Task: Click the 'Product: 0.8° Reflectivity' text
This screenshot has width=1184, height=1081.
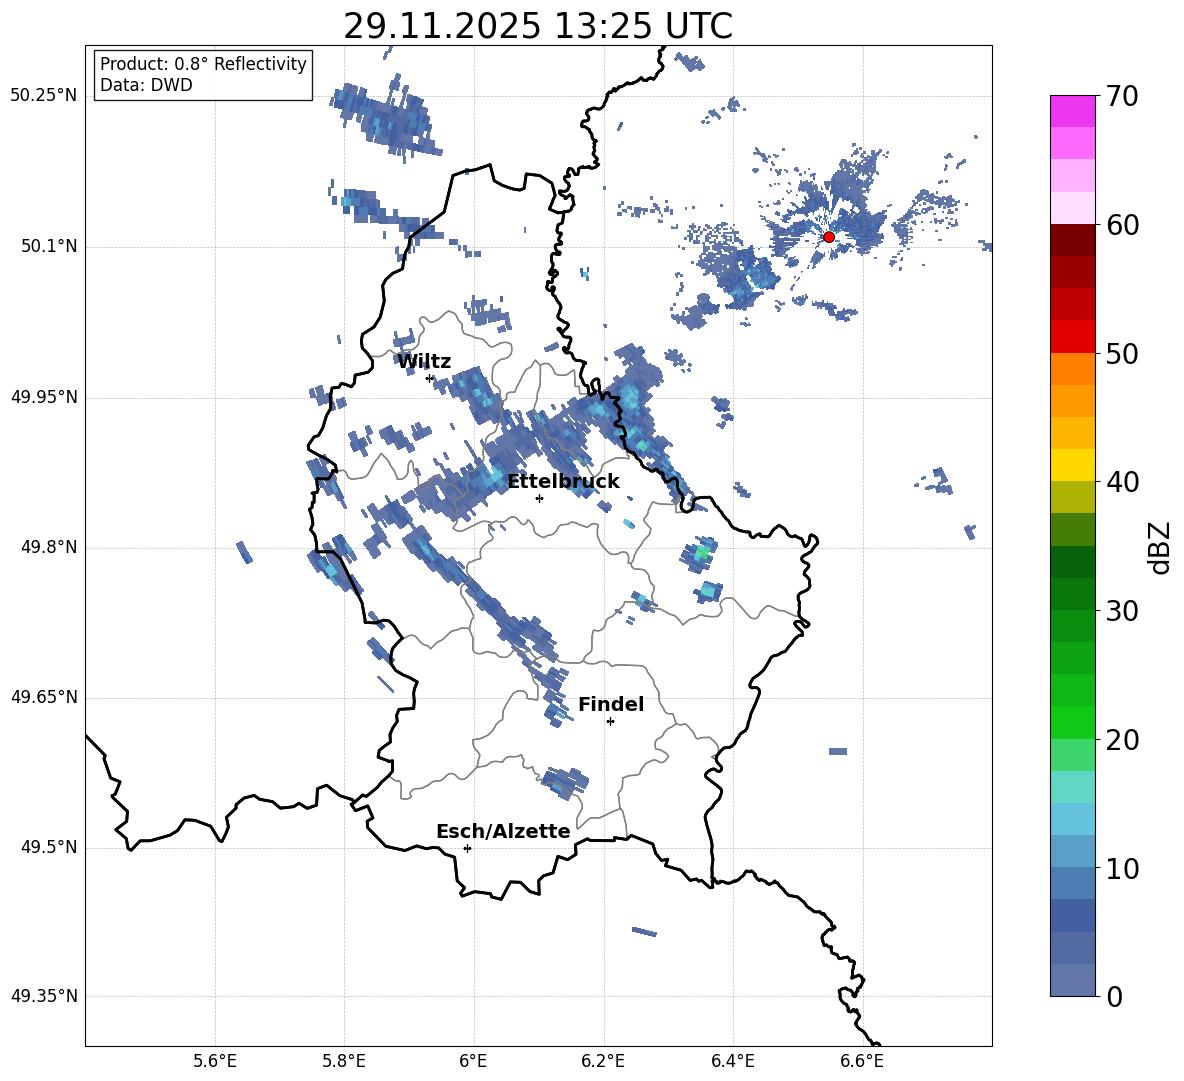Action: pyautogui.click(x=203, y=64)
